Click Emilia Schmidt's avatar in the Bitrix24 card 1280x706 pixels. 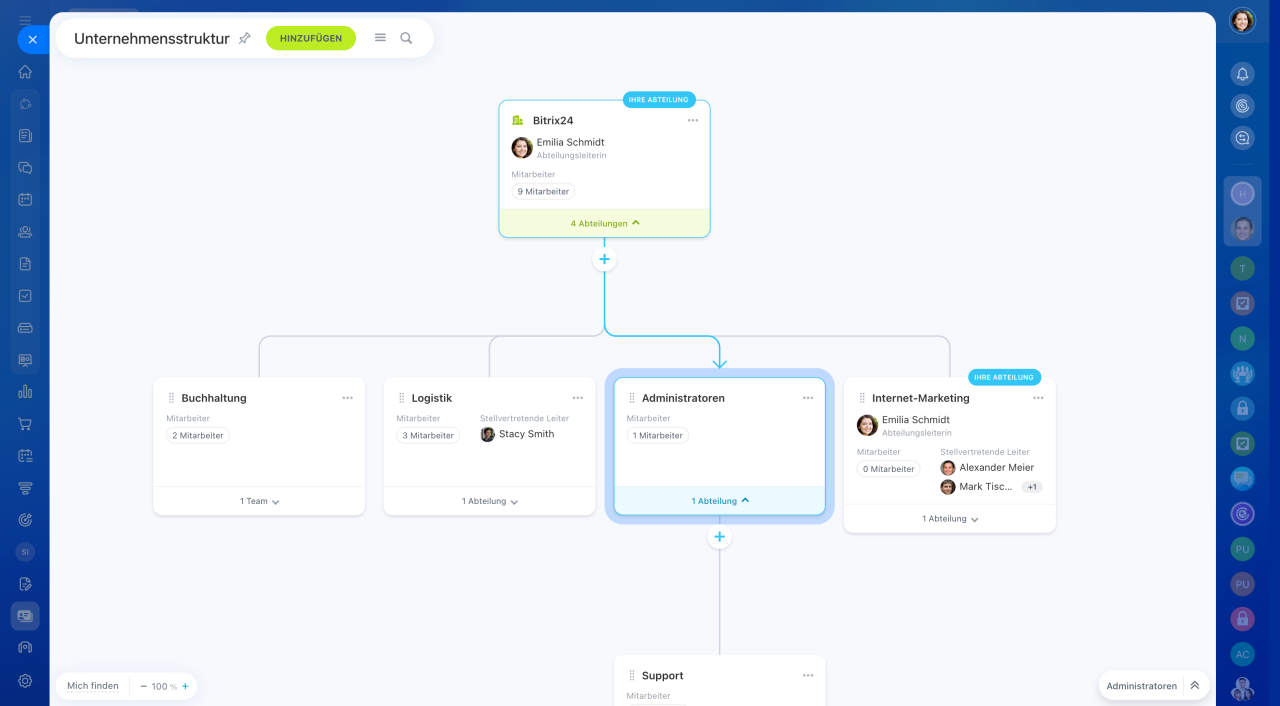(522, 148)
